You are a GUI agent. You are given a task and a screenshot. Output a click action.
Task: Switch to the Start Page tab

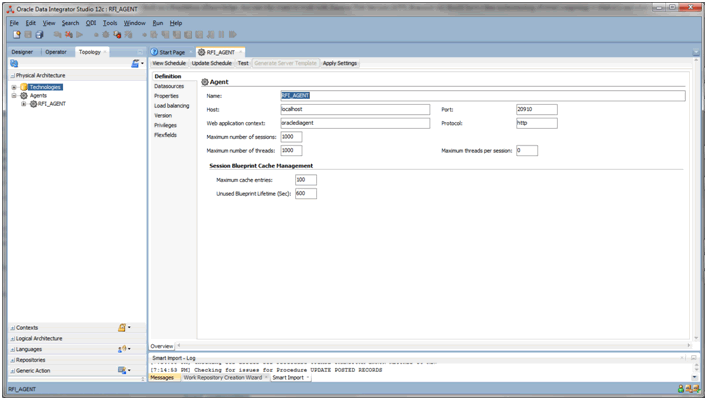click(x=172, y=52)
